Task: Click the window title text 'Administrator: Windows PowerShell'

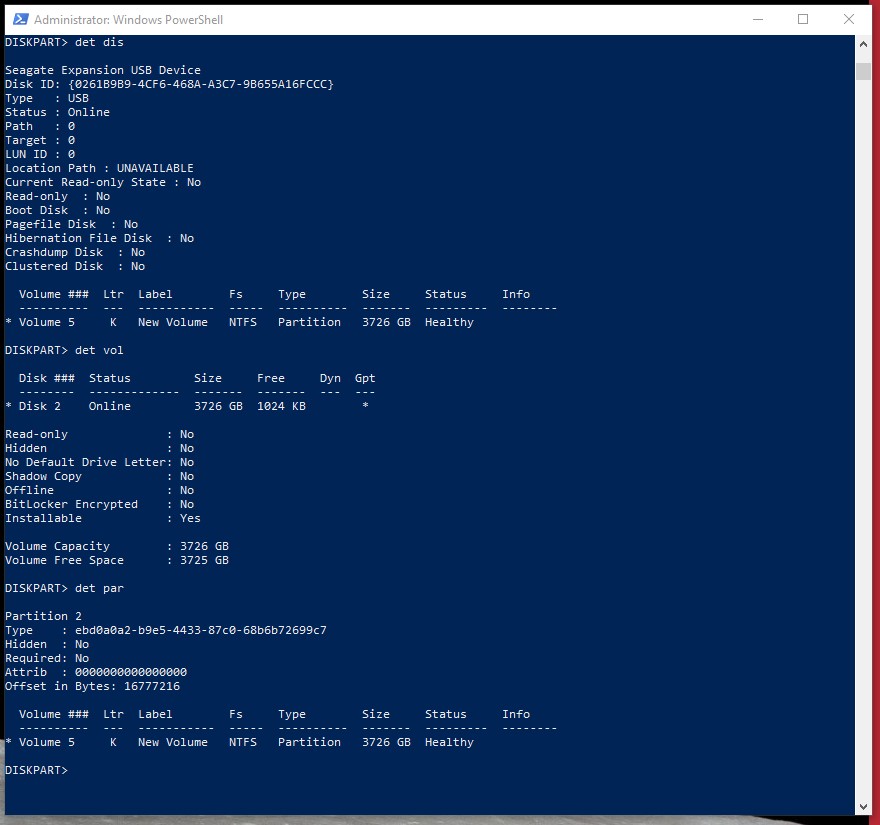Action: pyautogui.click(x=128, y=20)
